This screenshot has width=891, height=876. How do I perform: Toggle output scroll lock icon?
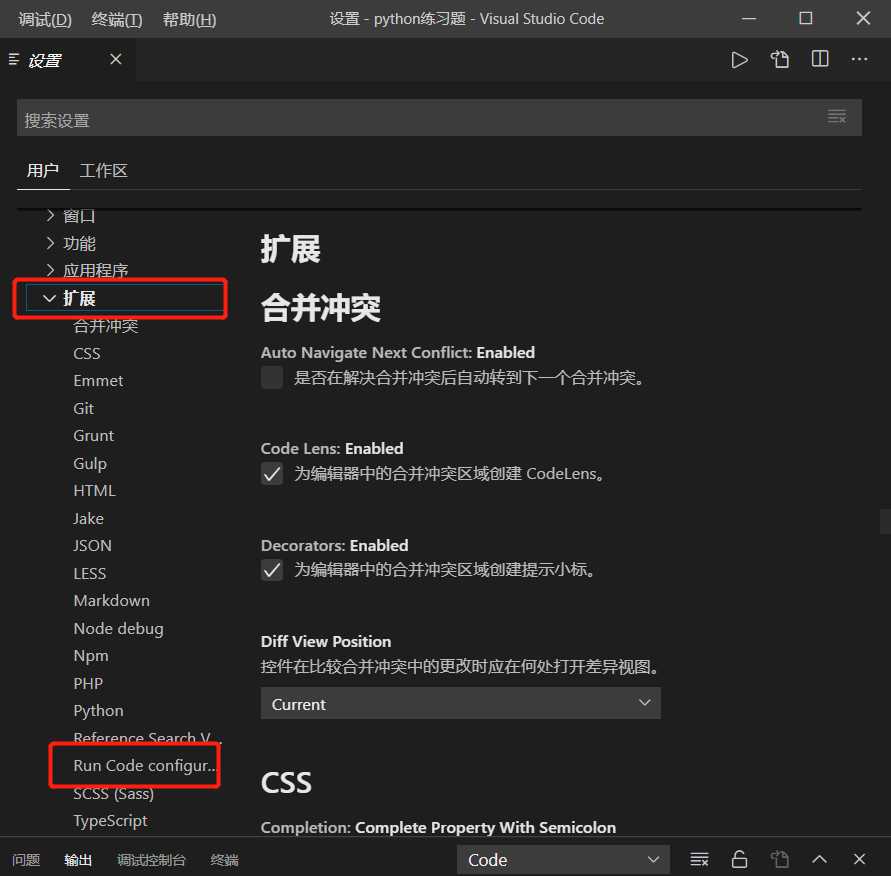click(739, 859)
